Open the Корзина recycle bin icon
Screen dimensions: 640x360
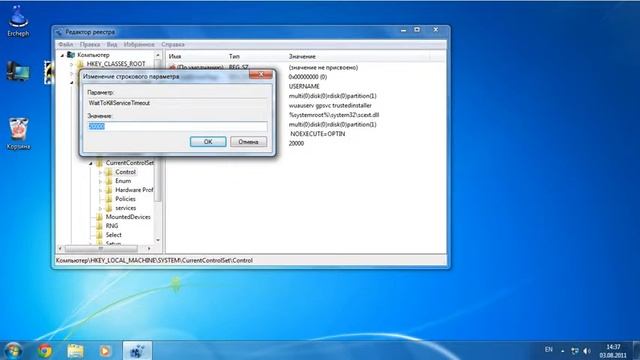[18, 133]
